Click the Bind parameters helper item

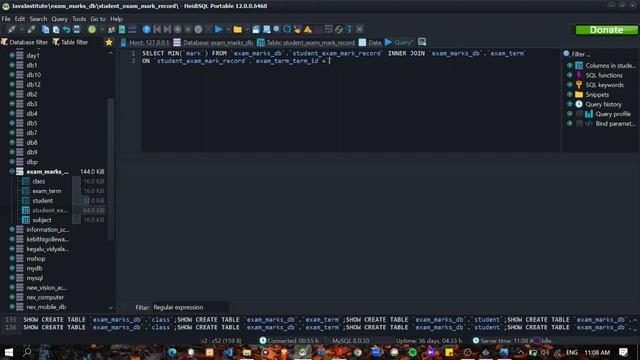pos(615,124)
